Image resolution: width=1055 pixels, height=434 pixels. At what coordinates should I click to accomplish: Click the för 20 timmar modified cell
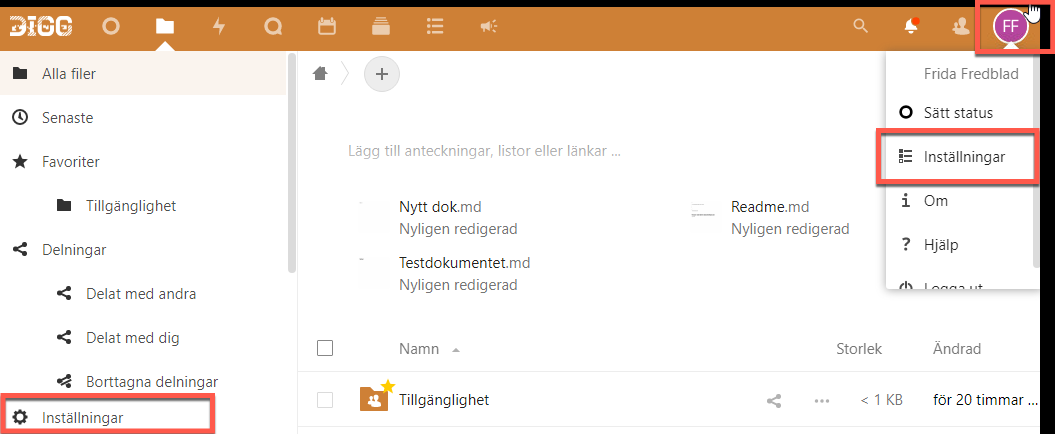[988, 400]
